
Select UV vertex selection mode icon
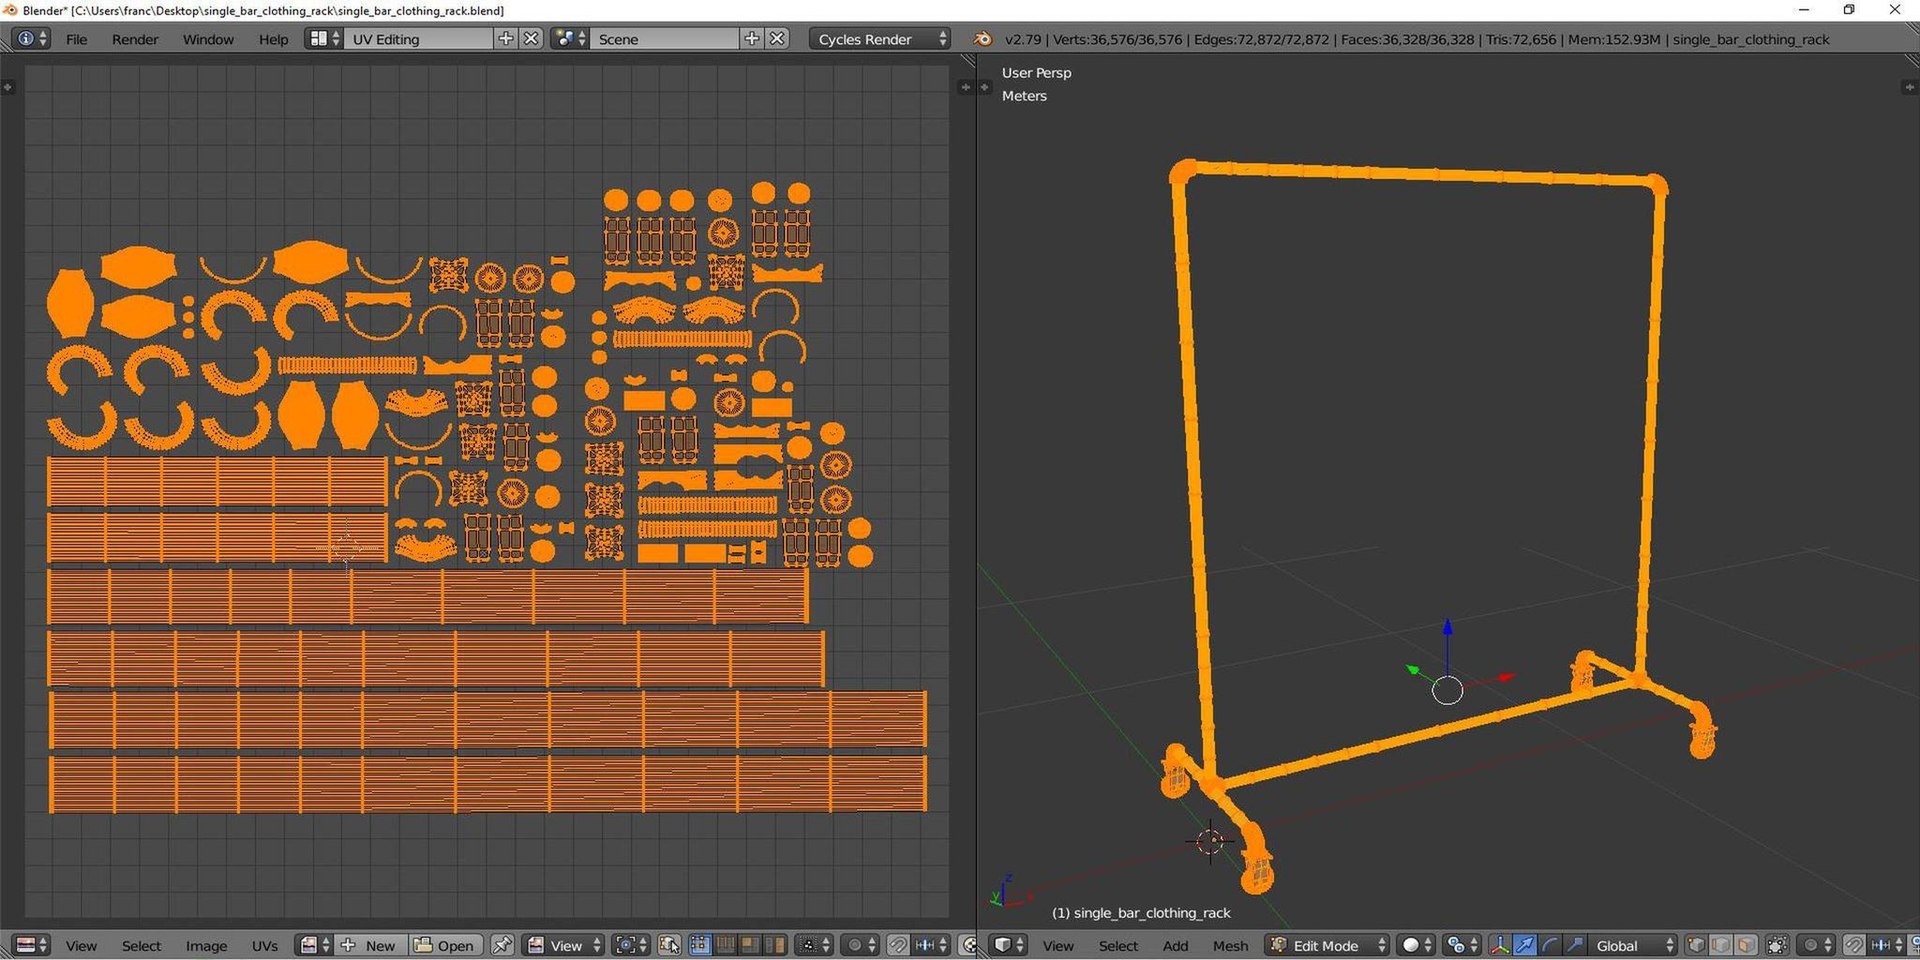[x=700, y=945]
